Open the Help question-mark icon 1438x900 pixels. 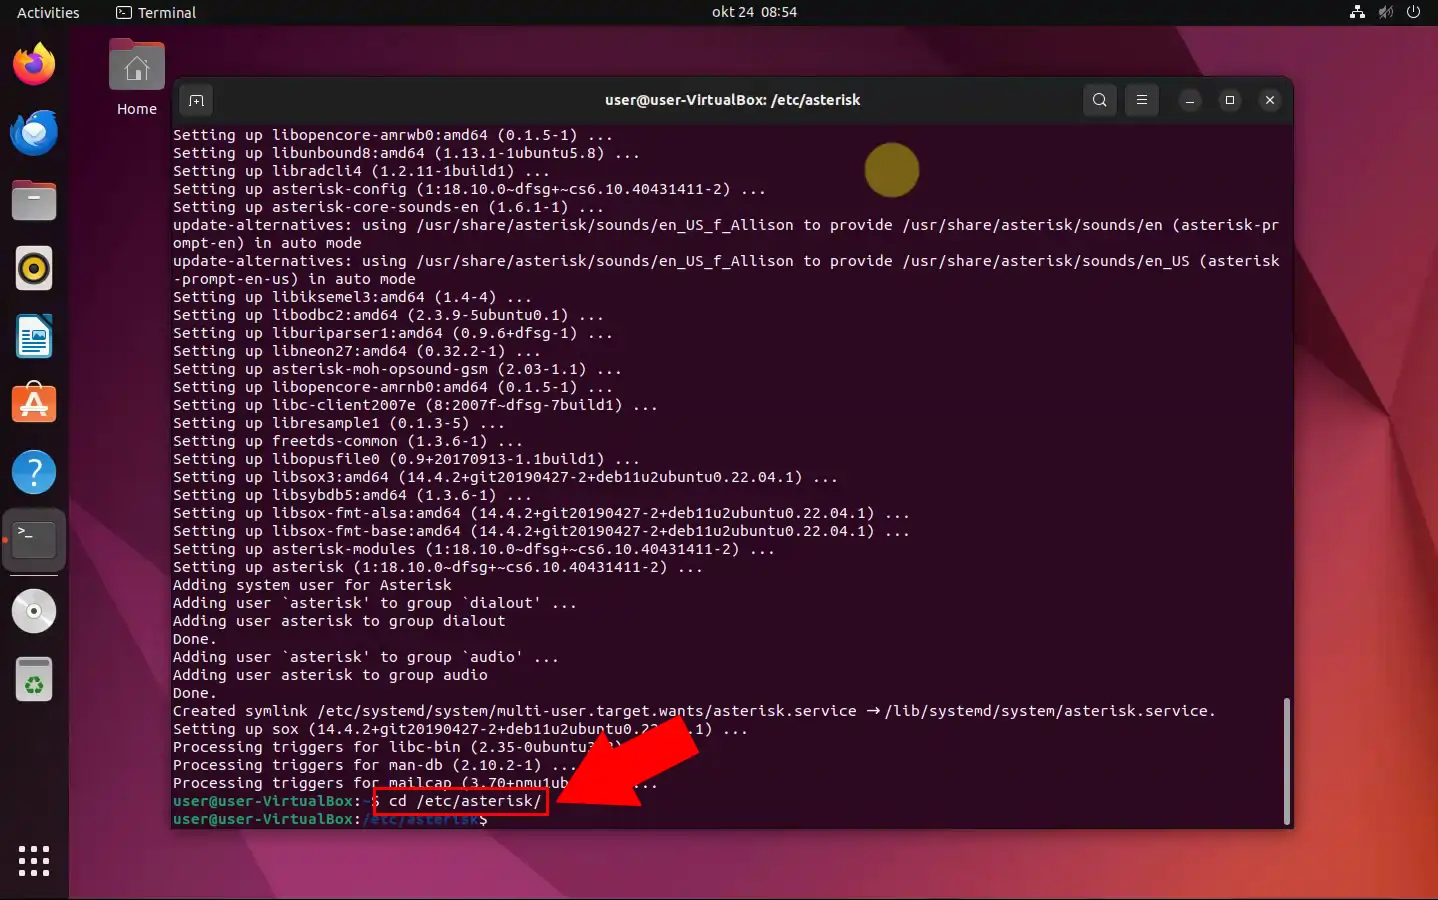[x=34, y=473]
